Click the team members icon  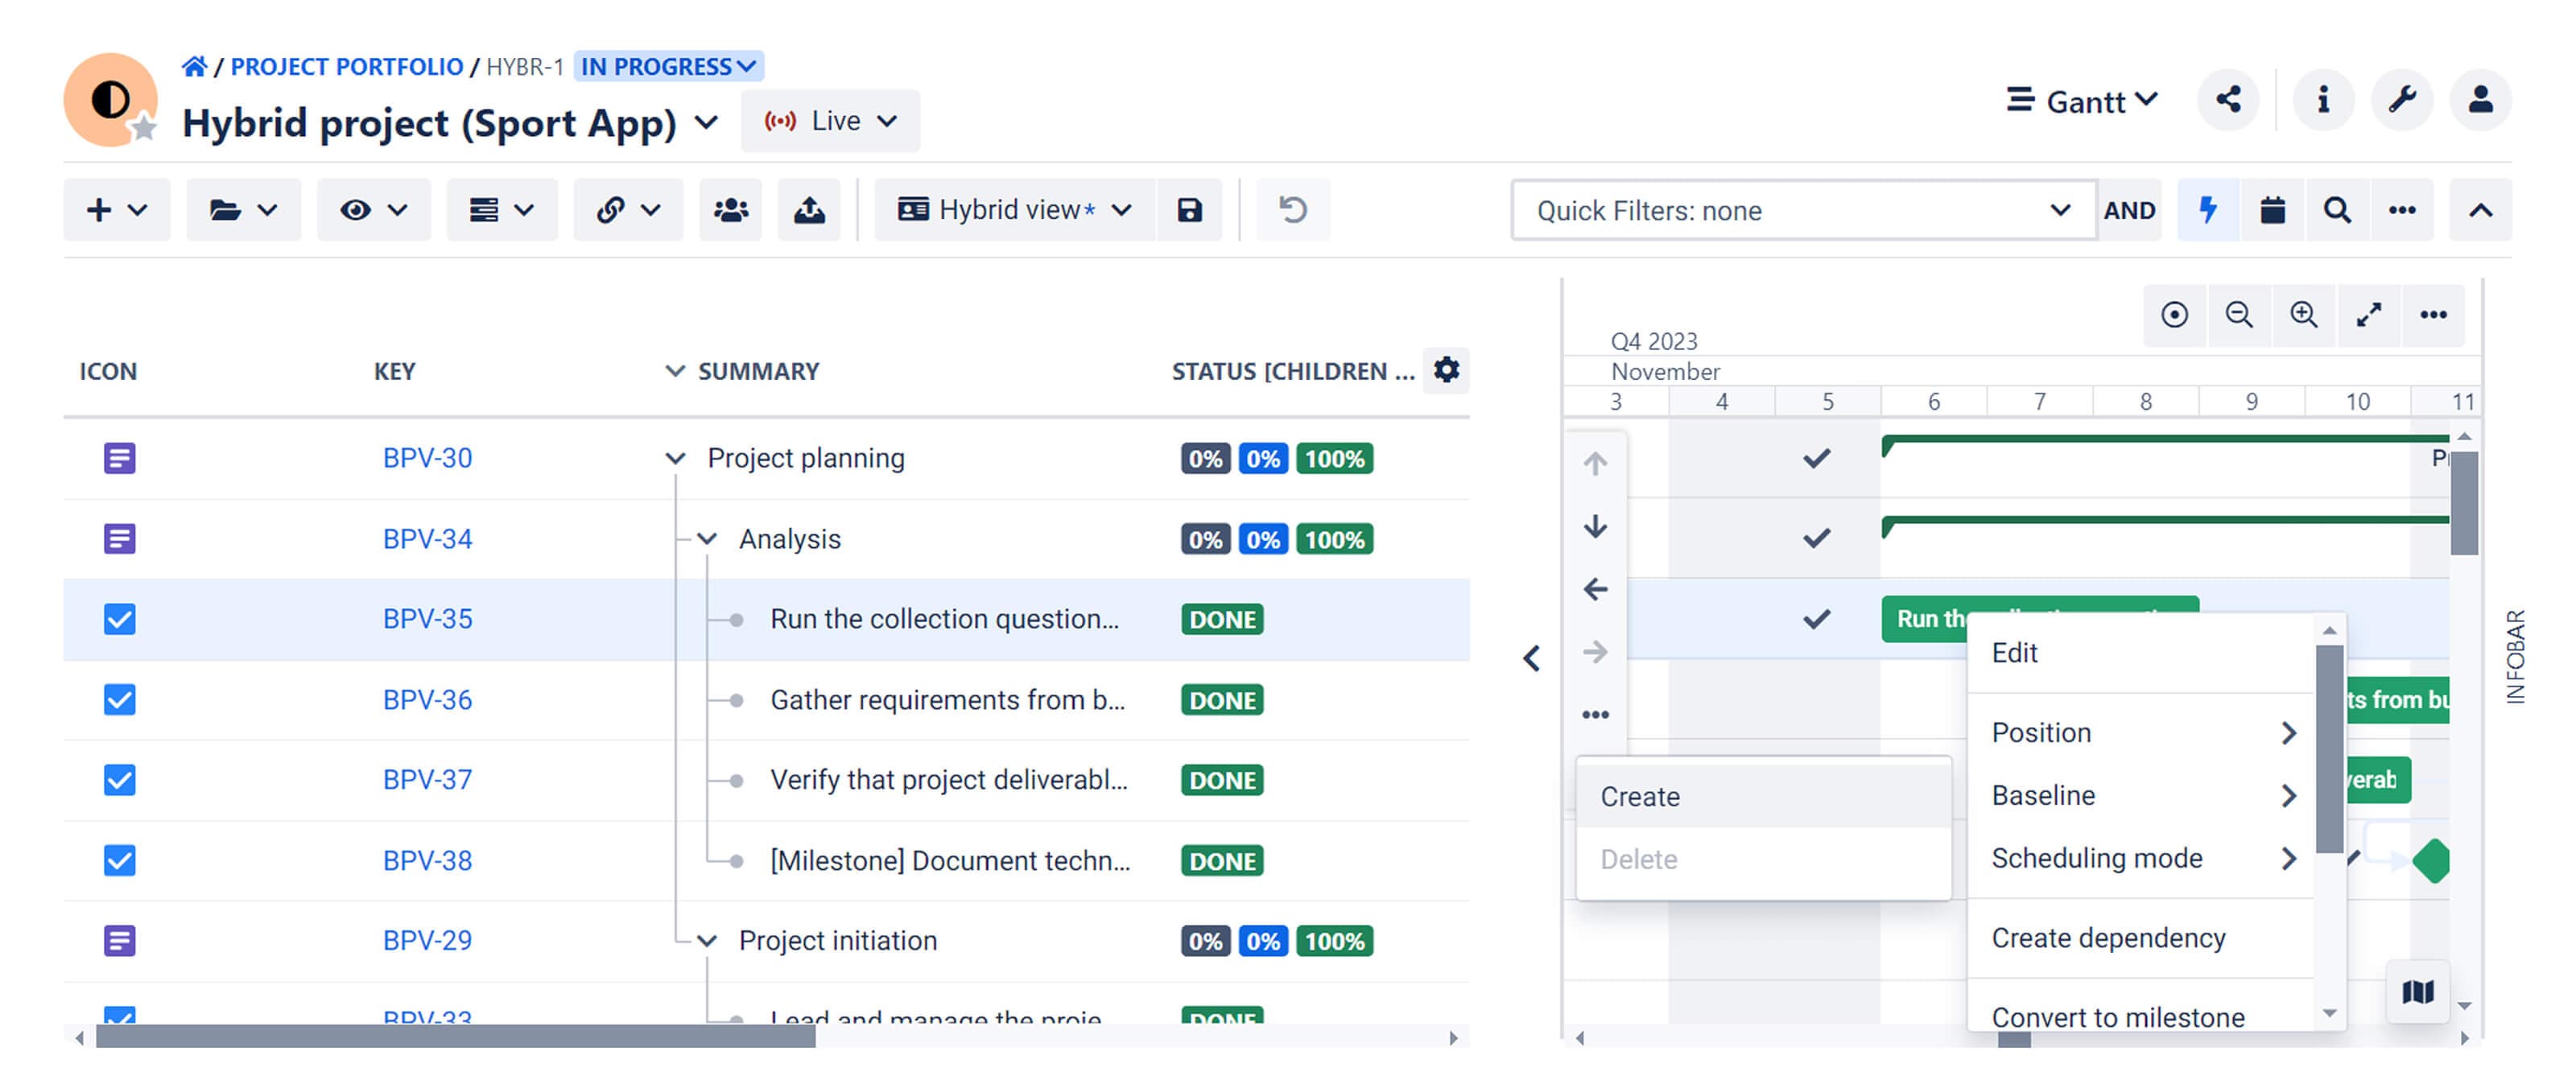(x=730, y=210)
